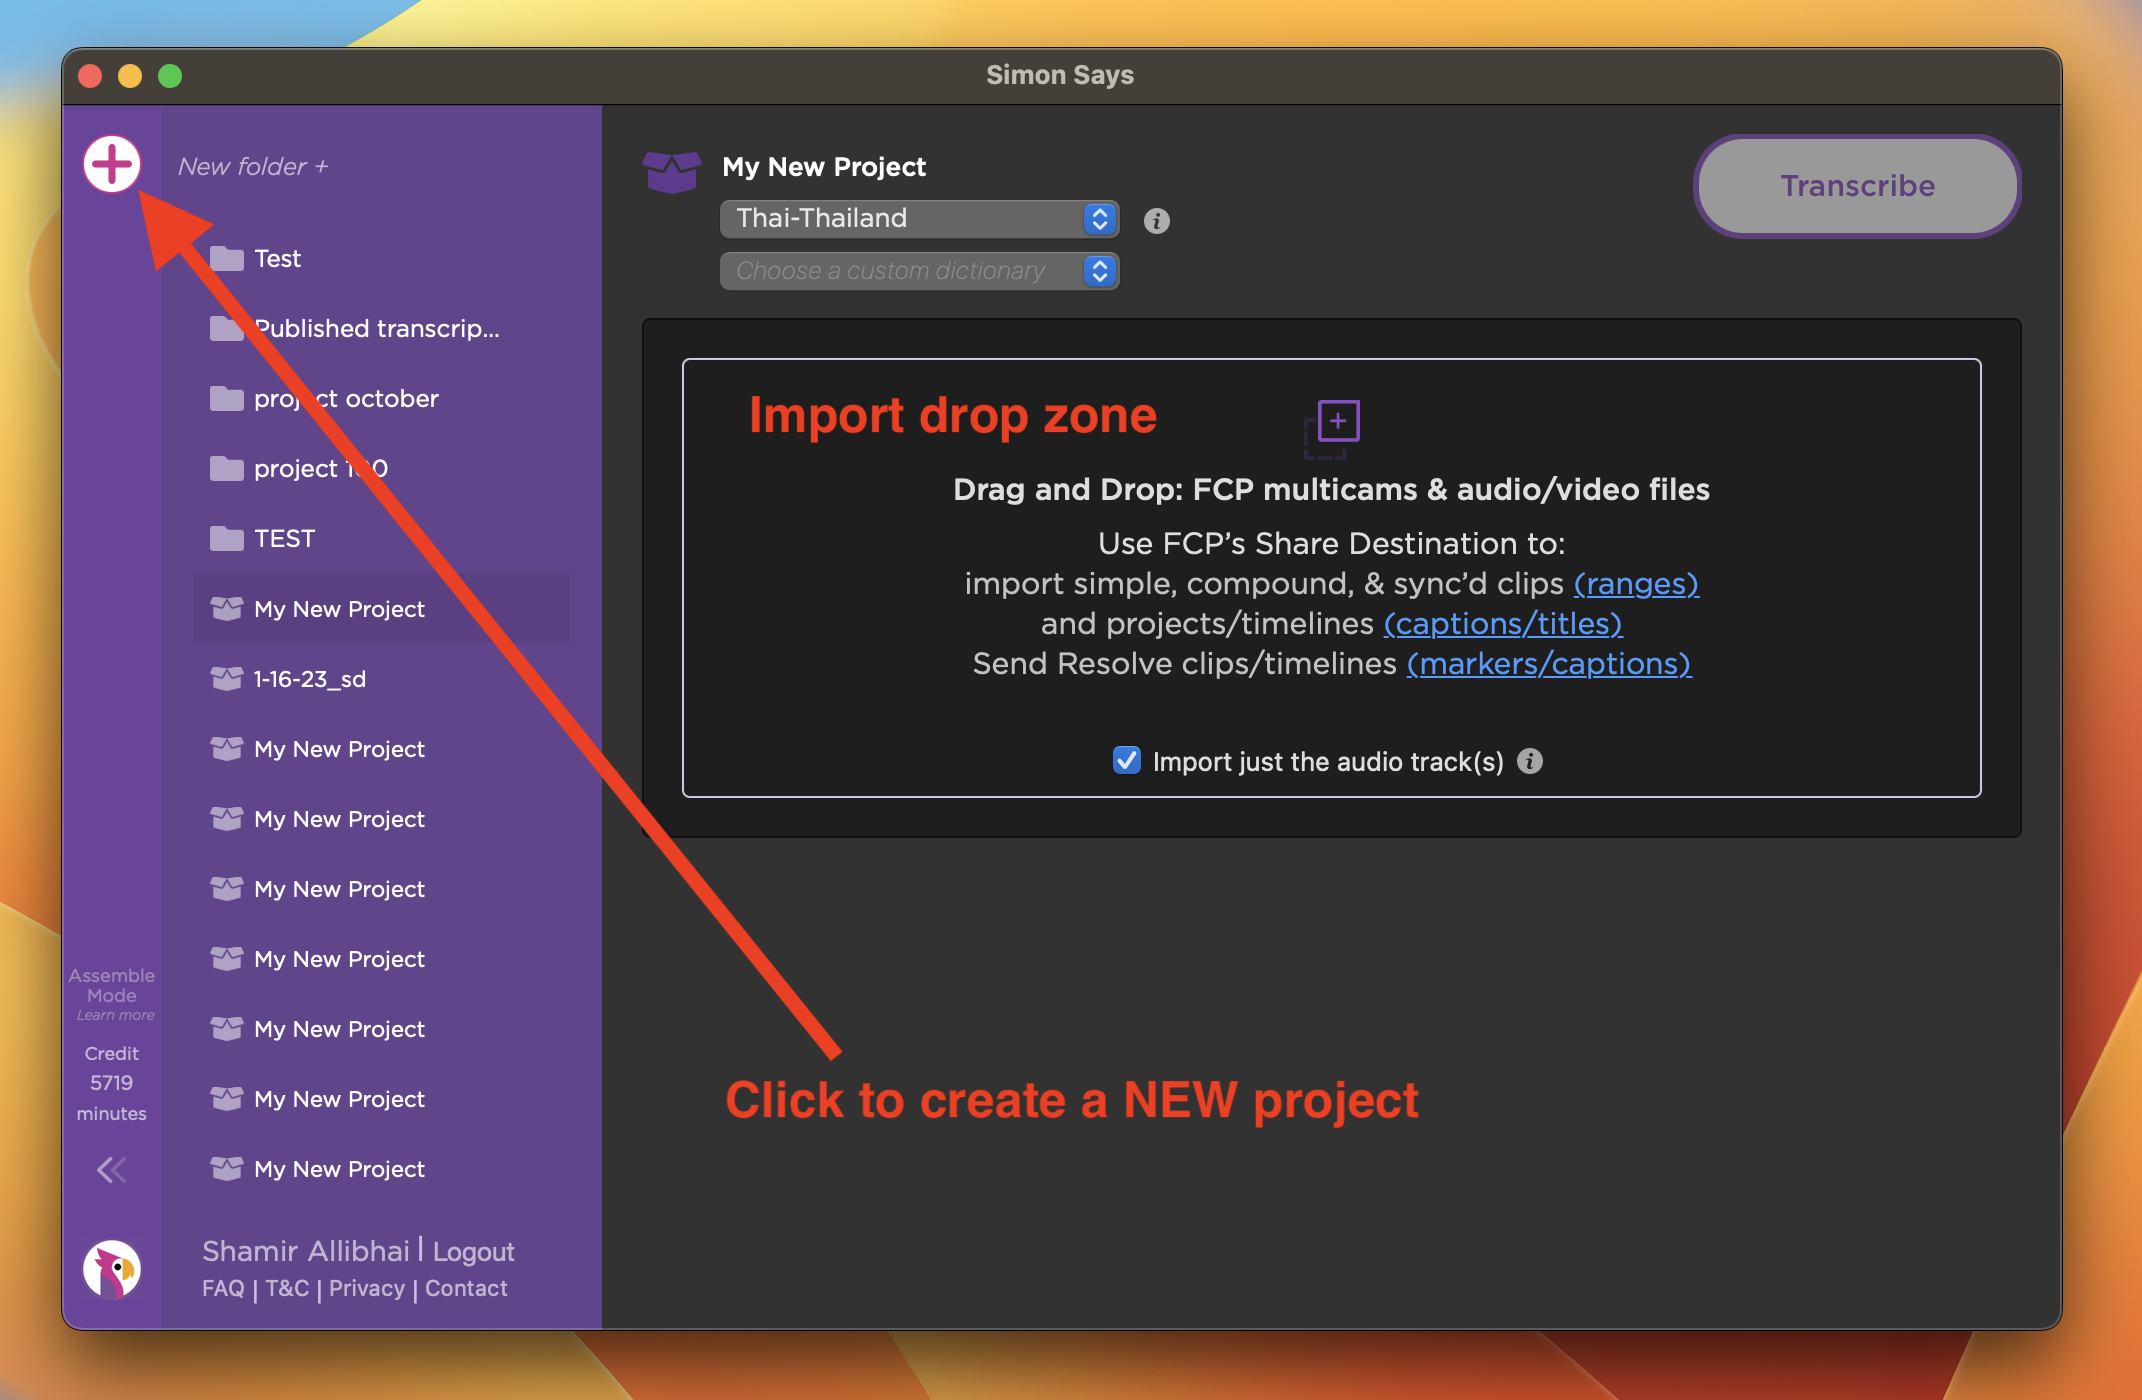This screenshot has width=2142, height=1400.
Task: Collapse the sidebar with double chevron
Action: [112, 1169]
